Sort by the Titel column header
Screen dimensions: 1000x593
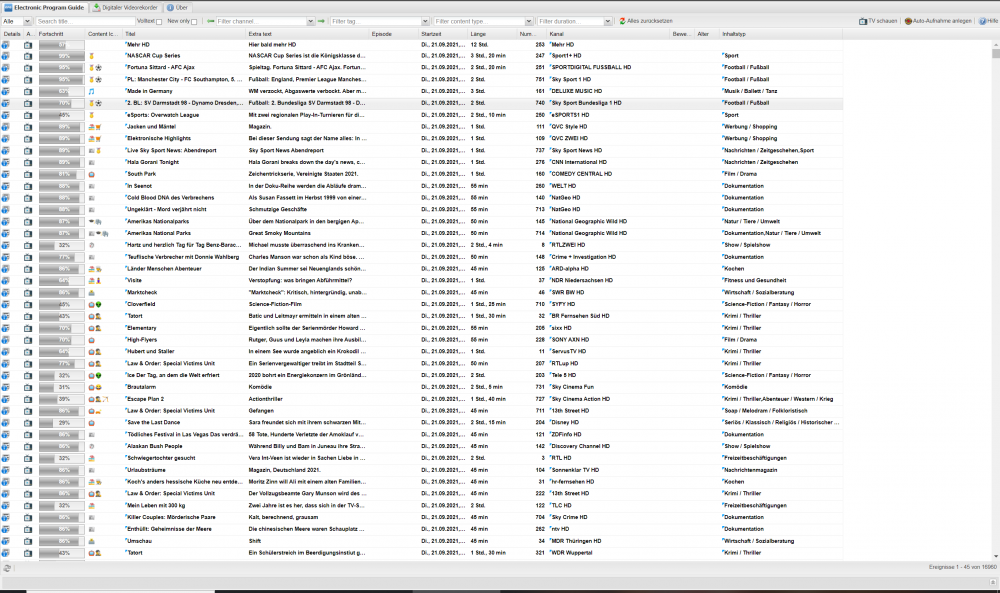184,34
